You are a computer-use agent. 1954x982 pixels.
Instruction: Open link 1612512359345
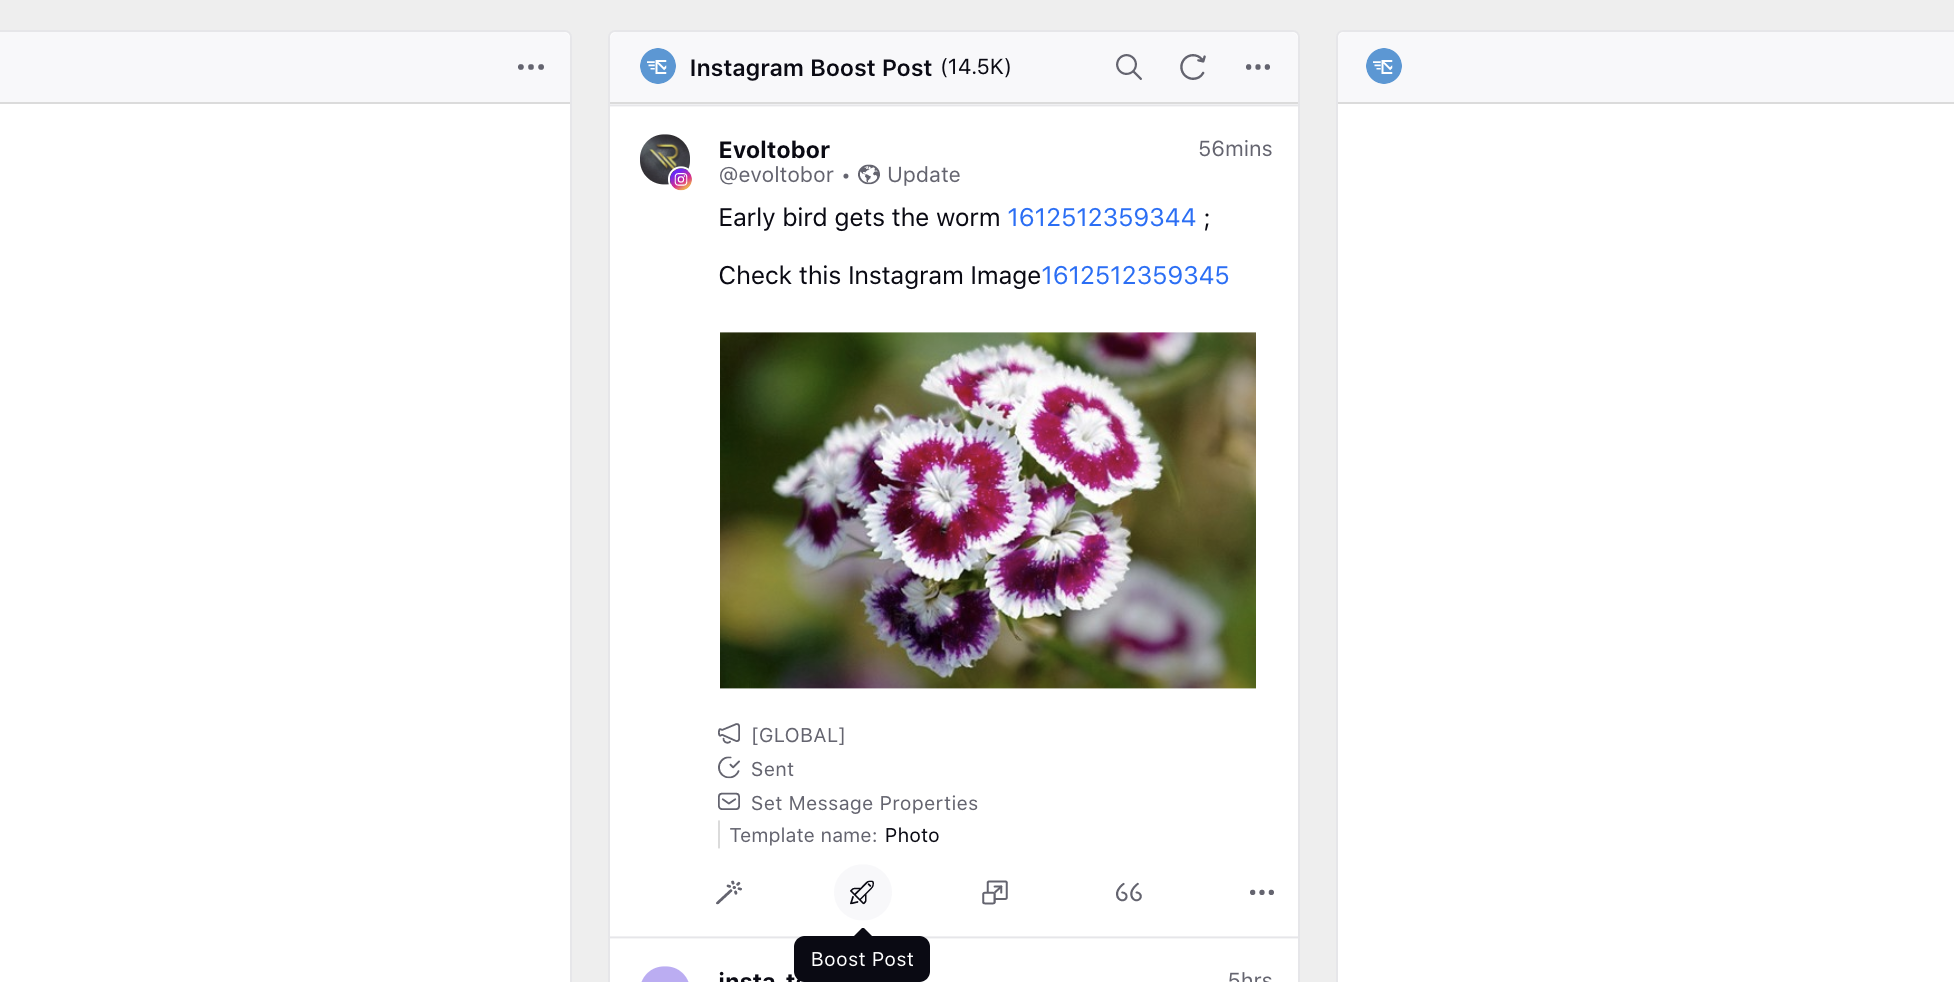[1135, 275]
